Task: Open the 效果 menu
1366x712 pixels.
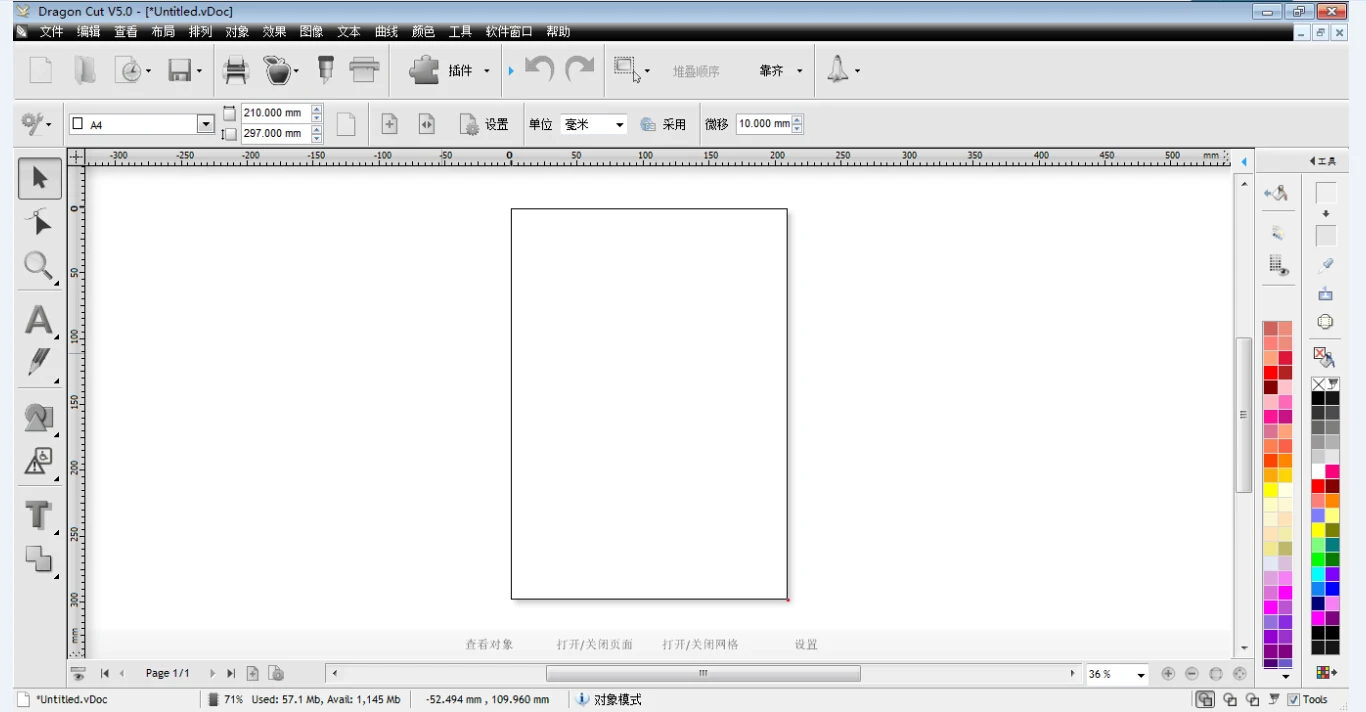Action: point(274,32)
